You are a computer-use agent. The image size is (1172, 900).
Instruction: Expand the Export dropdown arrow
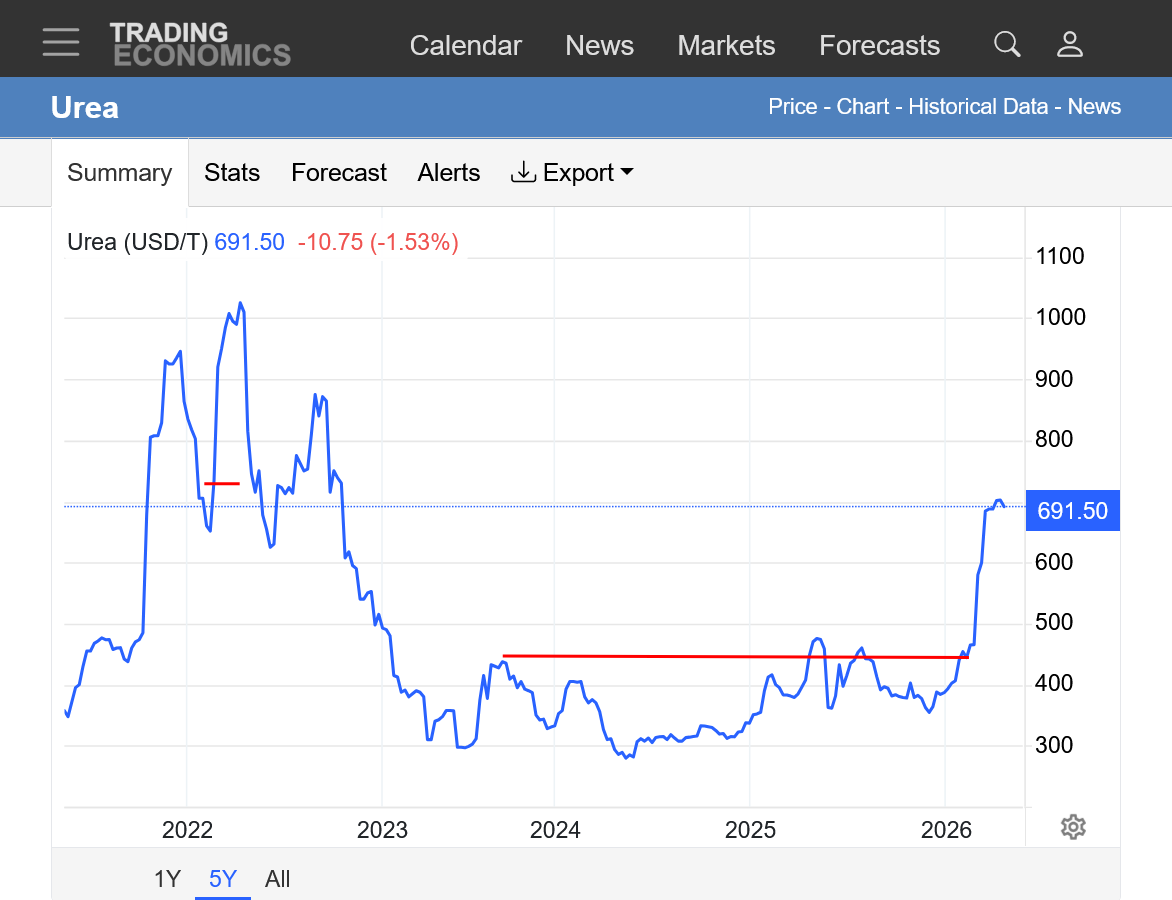[x=627, y=172]
